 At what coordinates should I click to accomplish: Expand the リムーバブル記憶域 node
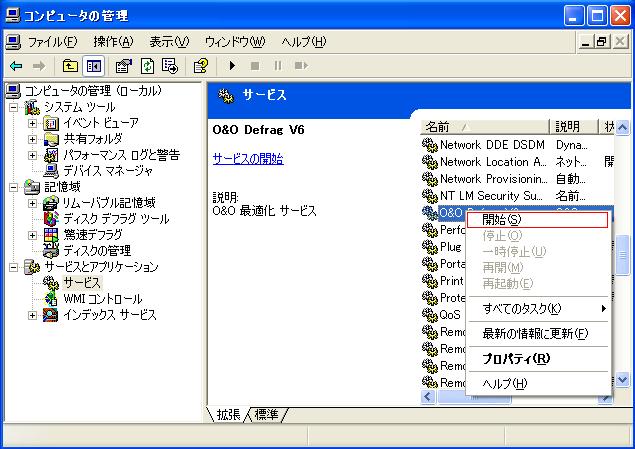coord(32,203)
